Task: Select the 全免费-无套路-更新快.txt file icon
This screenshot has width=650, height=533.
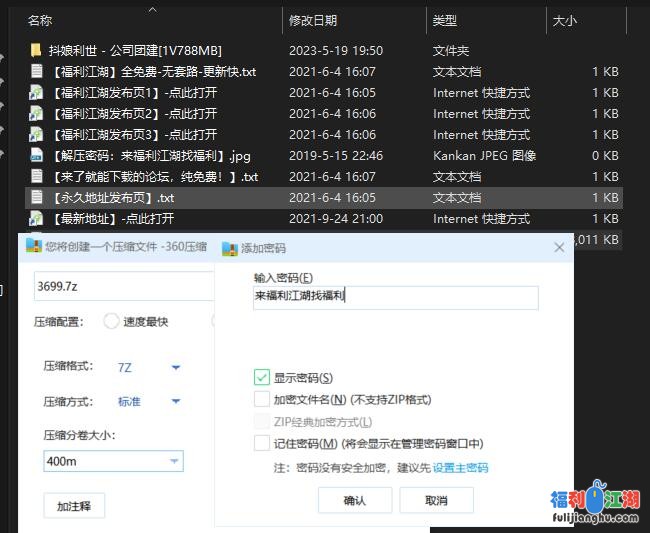Action: (36, 72)
